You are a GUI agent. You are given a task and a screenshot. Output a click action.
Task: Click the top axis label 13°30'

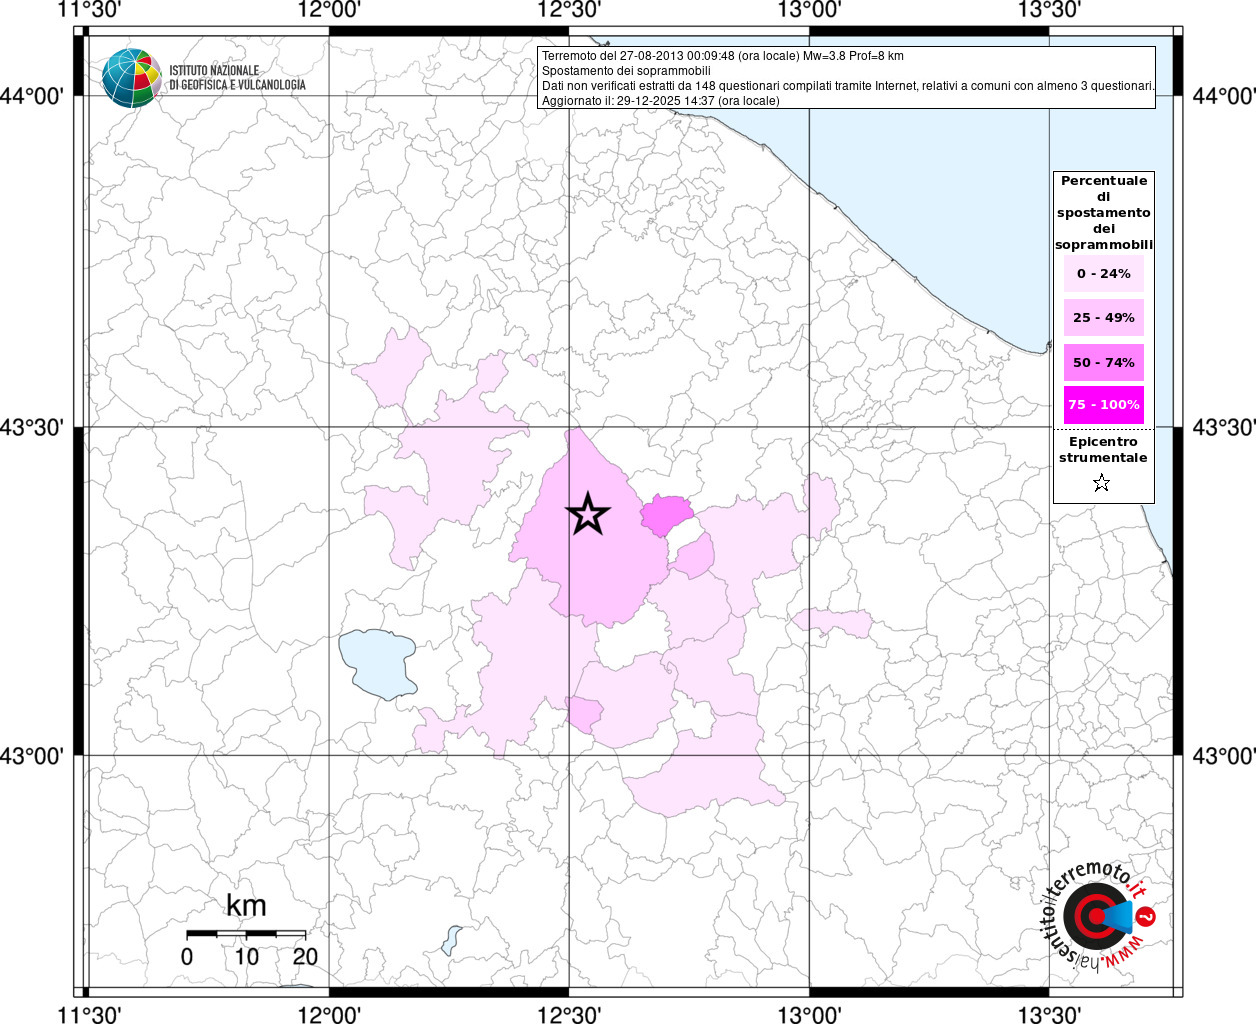click(1049, 10)
